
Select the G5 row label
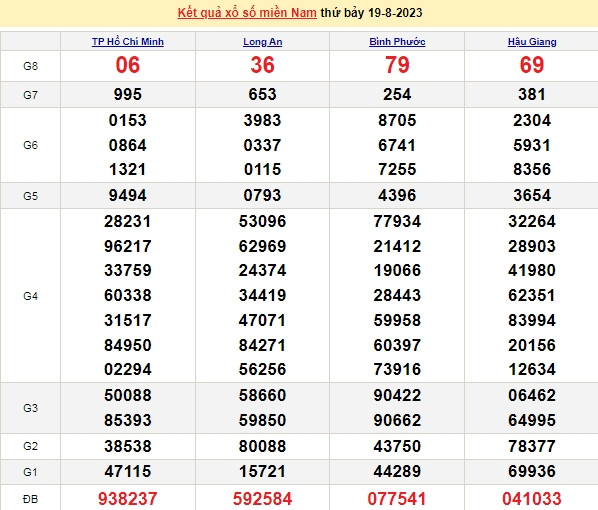[x=31, y=196]
